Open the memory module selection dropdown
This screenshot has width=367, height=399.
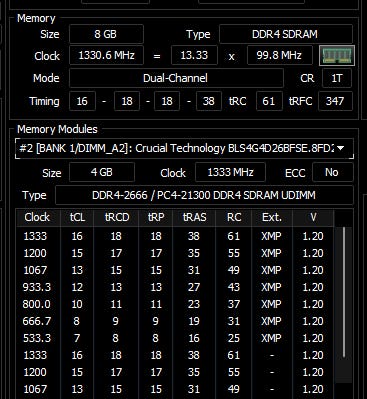coord(184,148)
